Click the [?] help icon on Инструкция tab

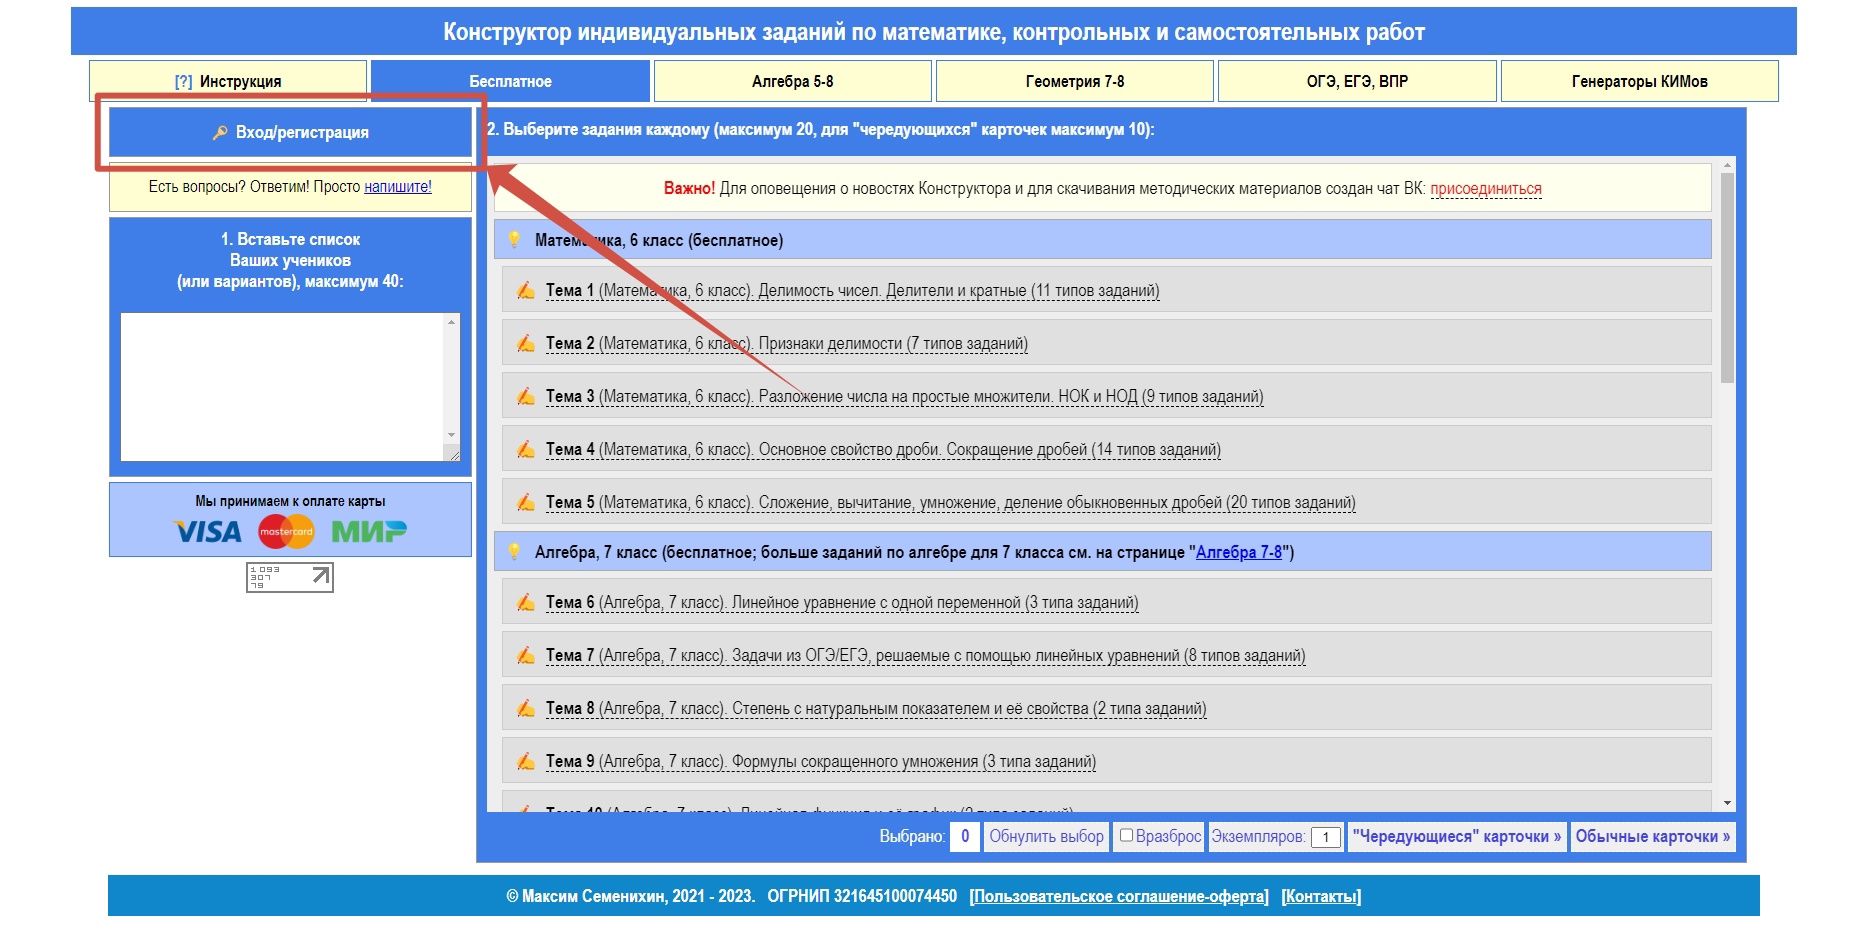(x=183, y=82)
